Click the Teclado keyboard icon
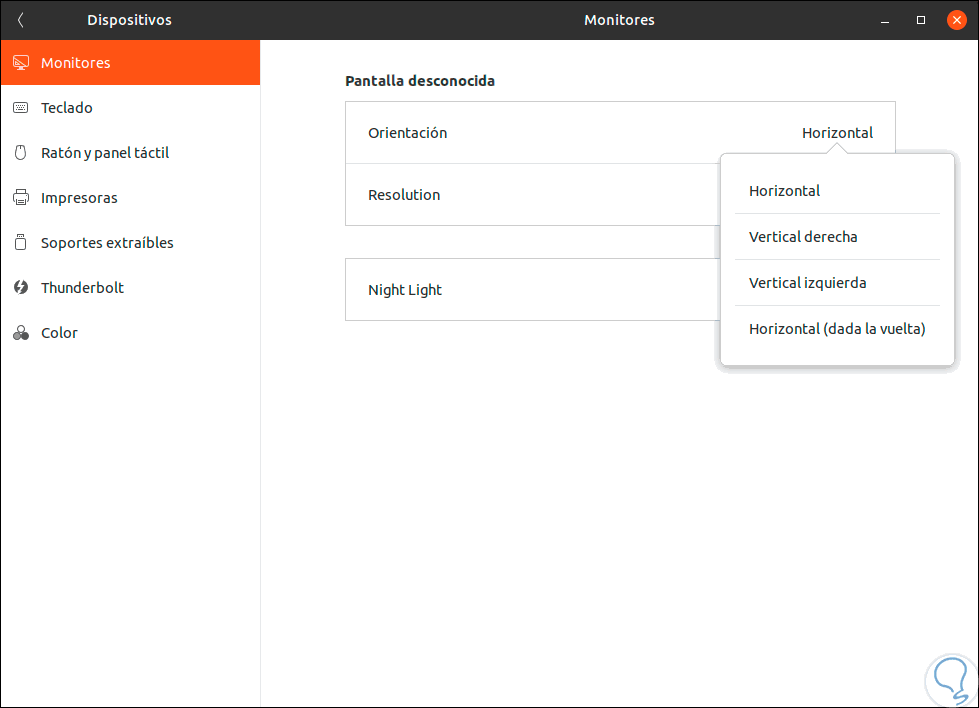This screenshot has height=708, width=979. (x=20, y=108)
